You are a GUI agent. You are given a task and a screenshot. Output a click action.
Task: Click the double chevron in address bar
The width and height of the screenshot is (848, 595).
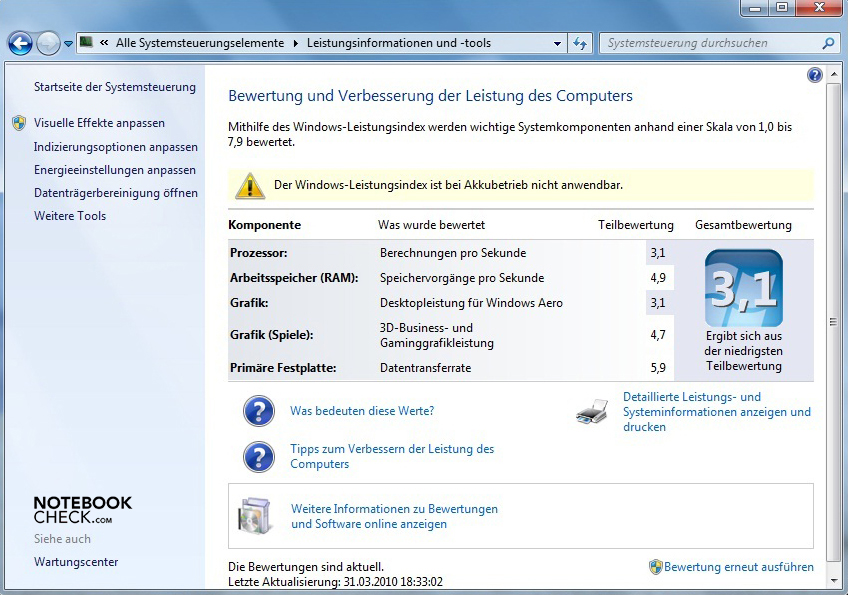pos(104,43)
